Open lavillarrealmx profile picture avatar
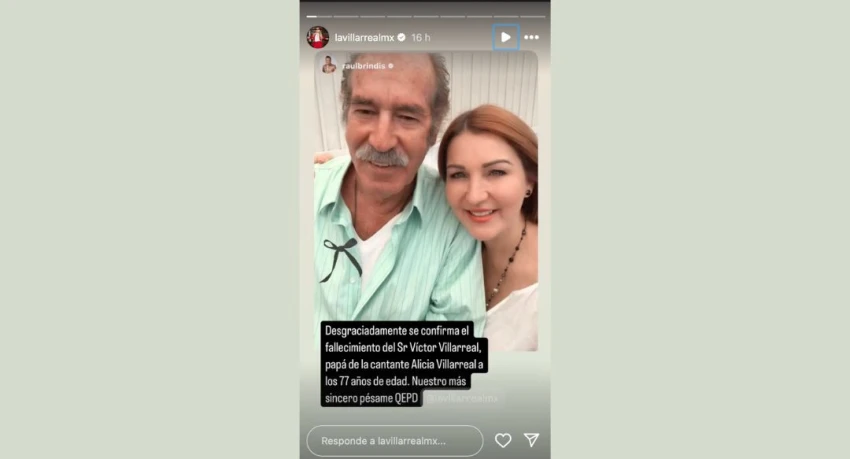The height and width of the screenshot is (459, 850). click(318, 37)
